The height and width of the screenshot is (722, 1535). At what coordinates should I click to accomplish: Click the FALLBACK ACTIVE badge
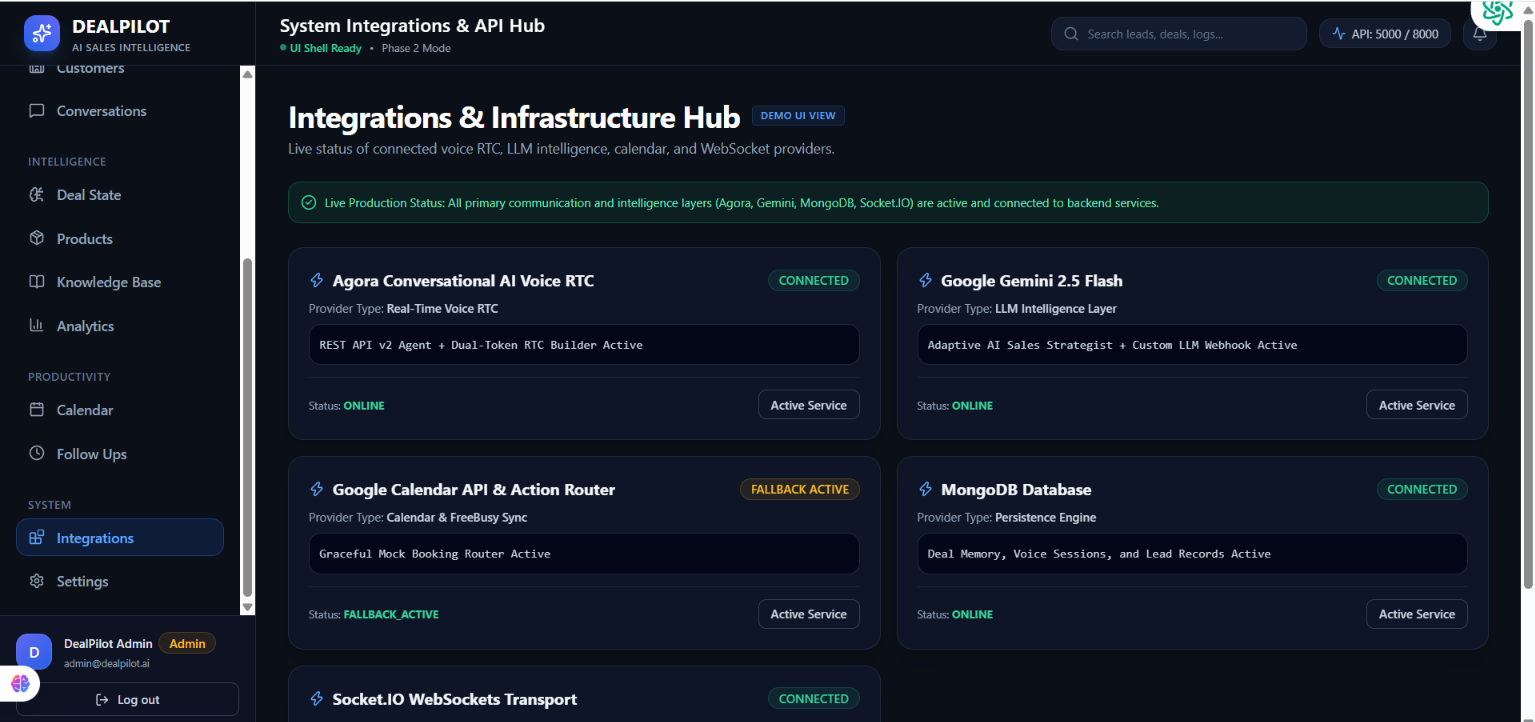pos(799,490)
